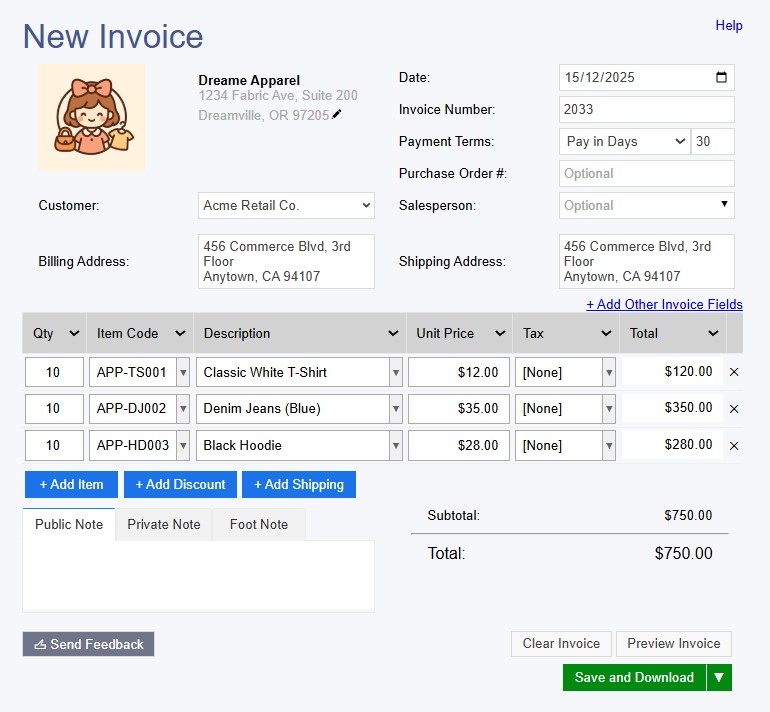Click the Shipping Address text box

coord(647,261)
